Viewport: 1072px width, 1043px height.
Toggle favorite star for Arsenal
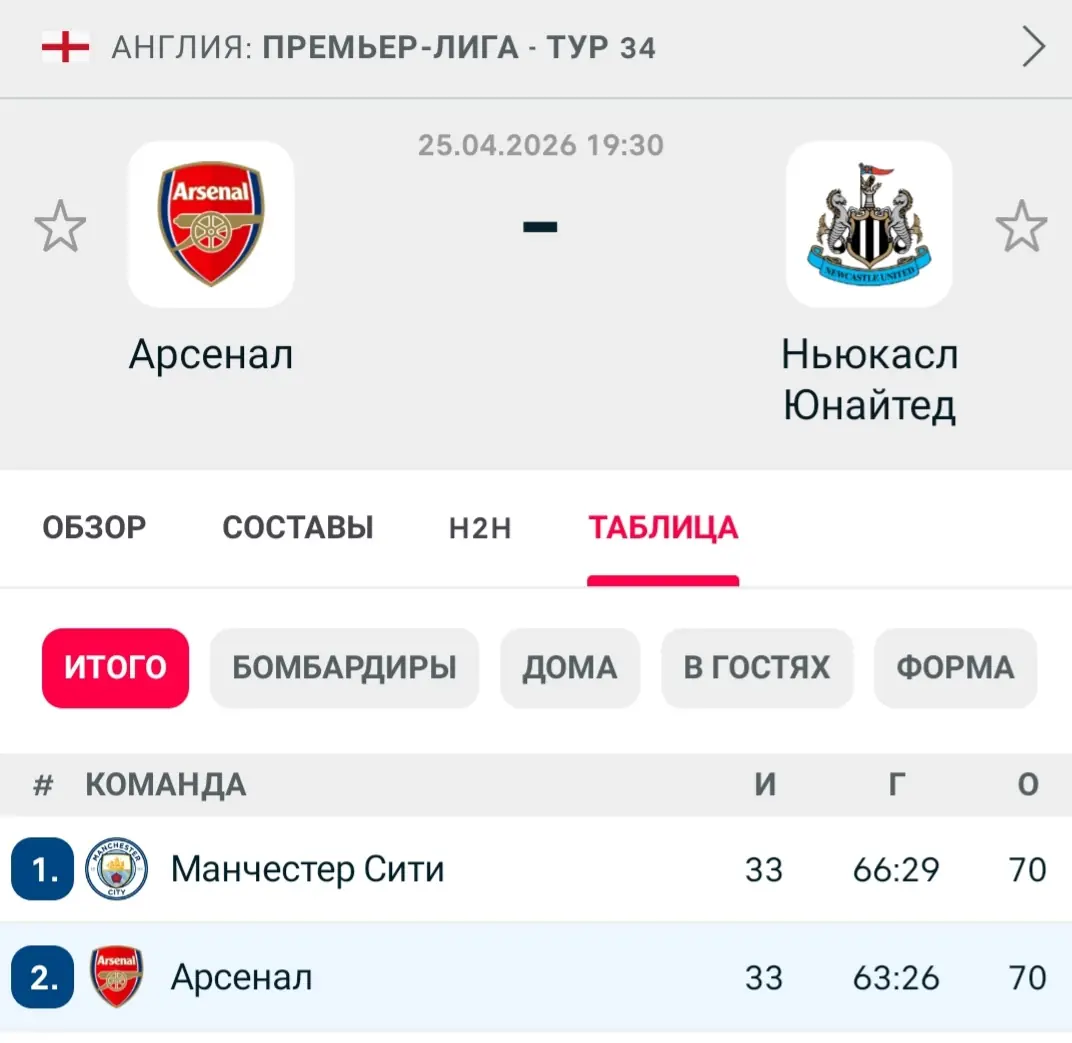60,226
